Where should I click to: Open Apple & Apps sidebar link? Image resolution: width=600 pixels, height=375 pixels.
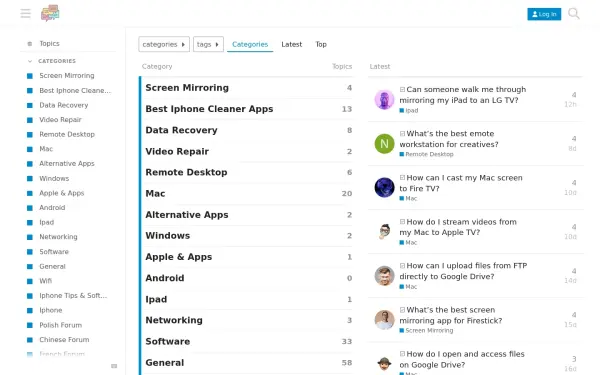tap(61, 193)
